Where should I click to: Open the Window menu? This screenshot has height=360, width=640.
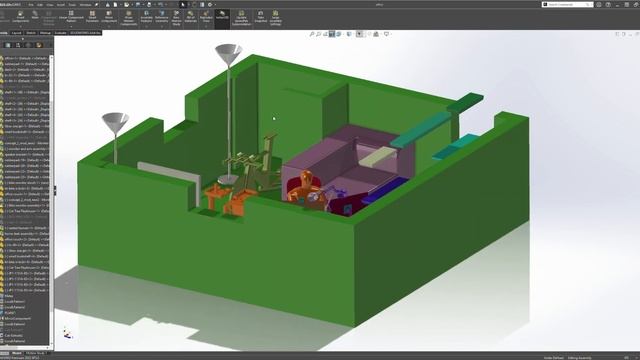(x=85, y=4)
